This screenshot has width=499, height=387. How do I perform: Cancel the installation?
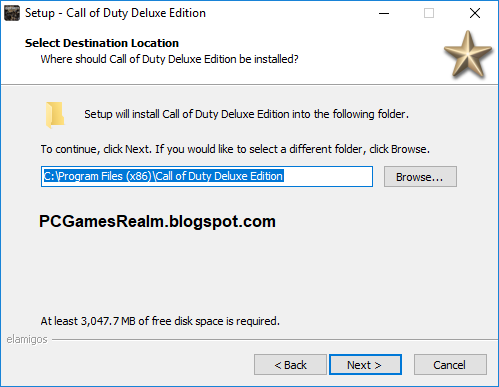(x=450, y=365)
